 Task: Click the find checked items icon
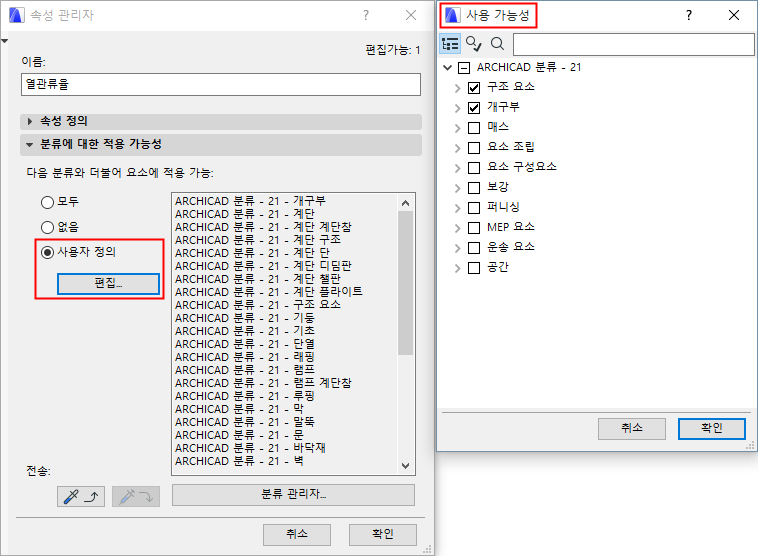coord(473,44)
